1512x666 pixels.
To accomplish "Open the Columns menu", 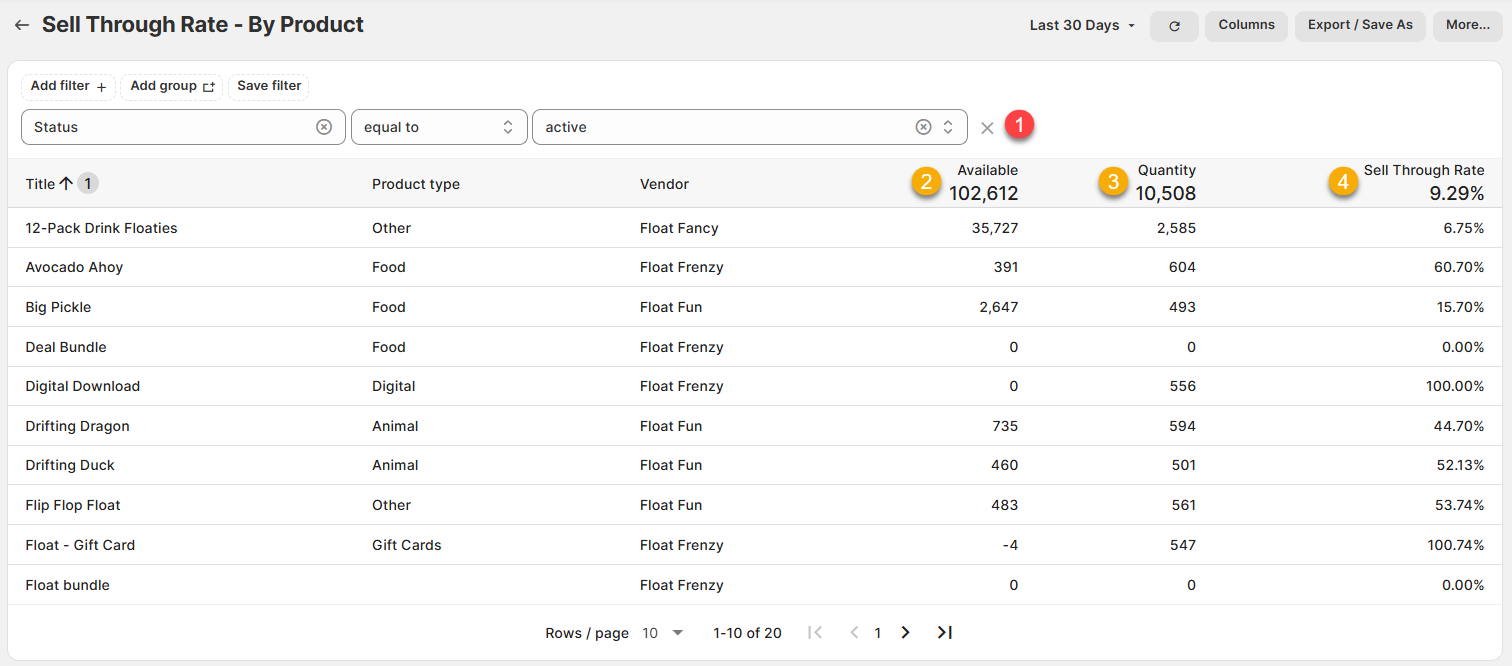I will click(x=1246, y=25).
